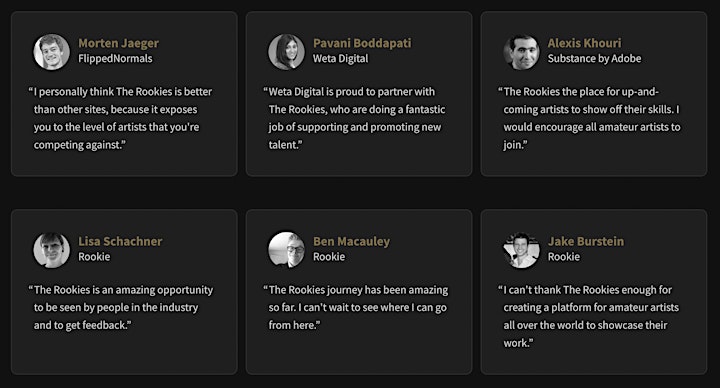720x388 pixels.
Task: Click Alexis Khouri's avatar photo
Action: point(521,51)
